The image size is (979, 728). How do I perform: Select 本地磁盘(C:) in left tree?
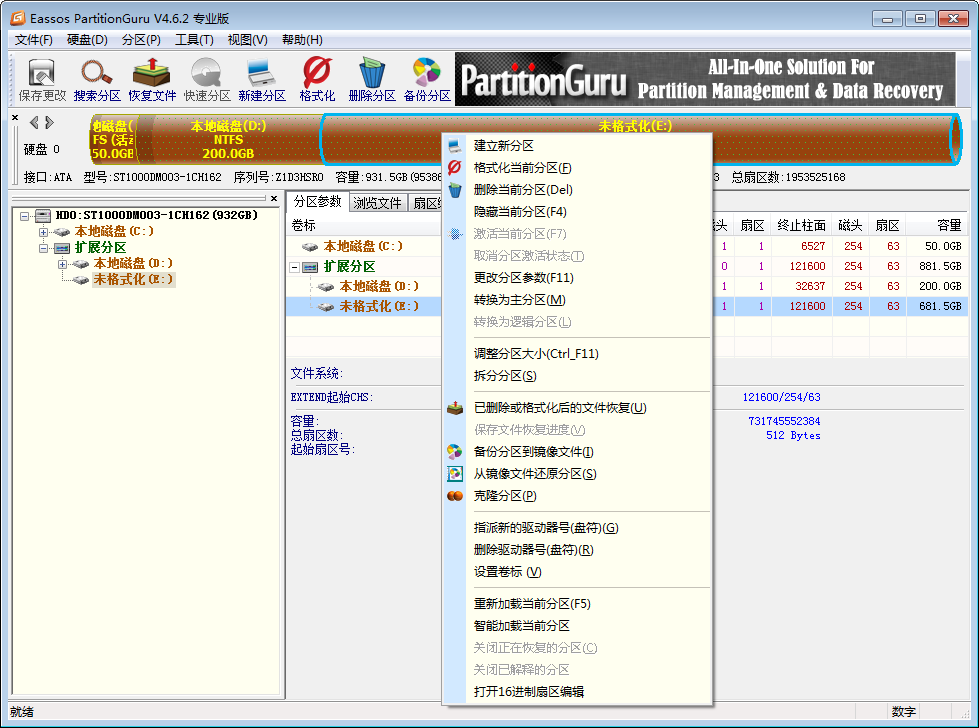click(x=114, y=232)
